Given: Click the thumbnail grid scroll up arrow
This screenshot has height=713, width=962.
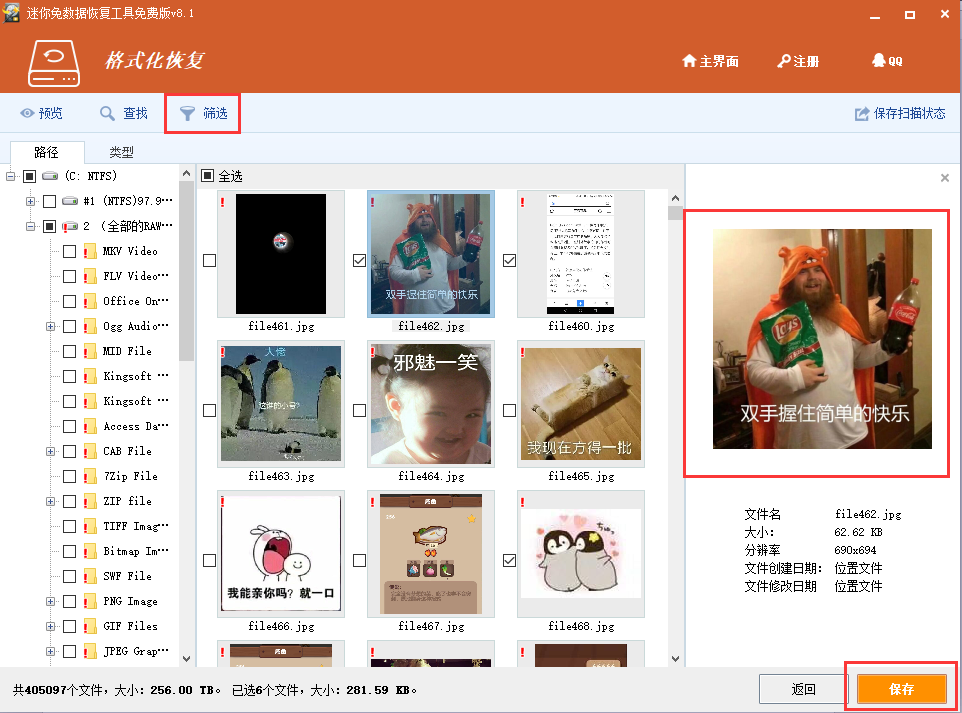Looking at the screenshot, I should 675,198.
